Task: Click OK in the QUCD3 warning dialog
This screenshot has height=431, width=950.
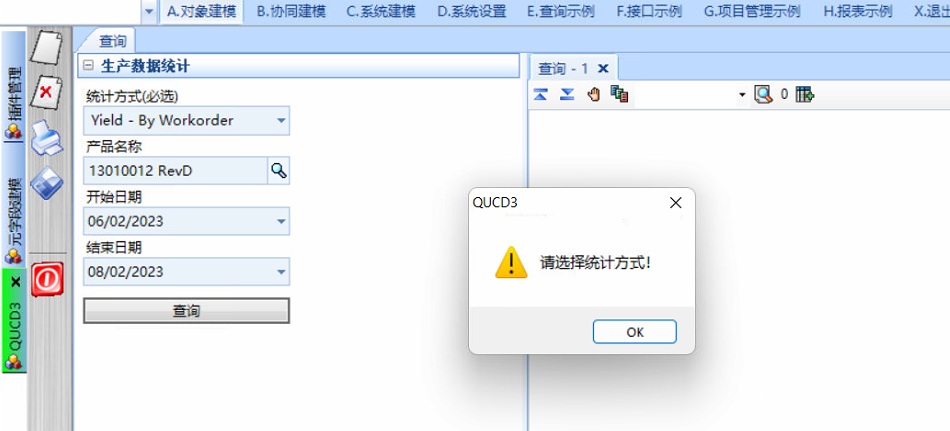Action: pyautogui.click(x=634, y=332)
